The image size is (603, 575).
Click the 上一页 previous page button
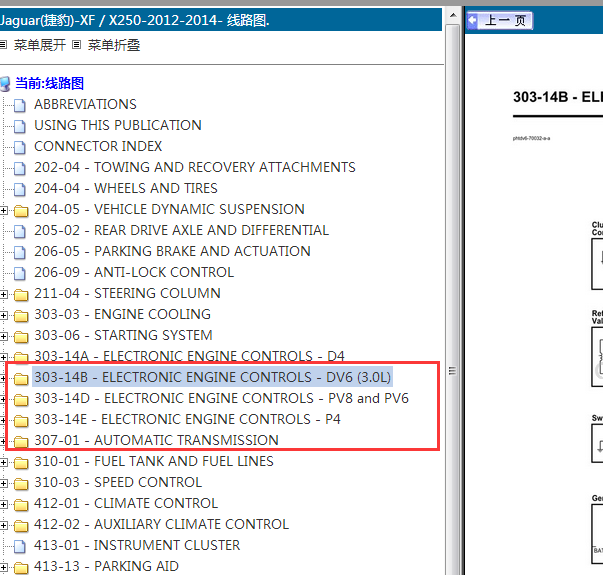pos(500,20)
